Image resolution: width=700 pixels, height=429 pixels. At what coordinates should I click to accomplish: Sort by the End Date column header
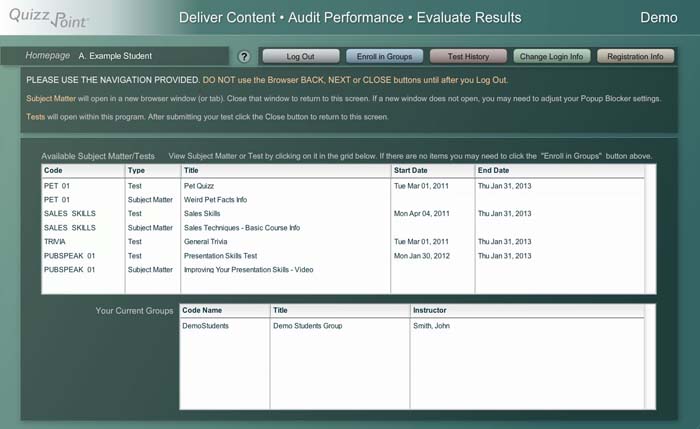click(560, 171)
